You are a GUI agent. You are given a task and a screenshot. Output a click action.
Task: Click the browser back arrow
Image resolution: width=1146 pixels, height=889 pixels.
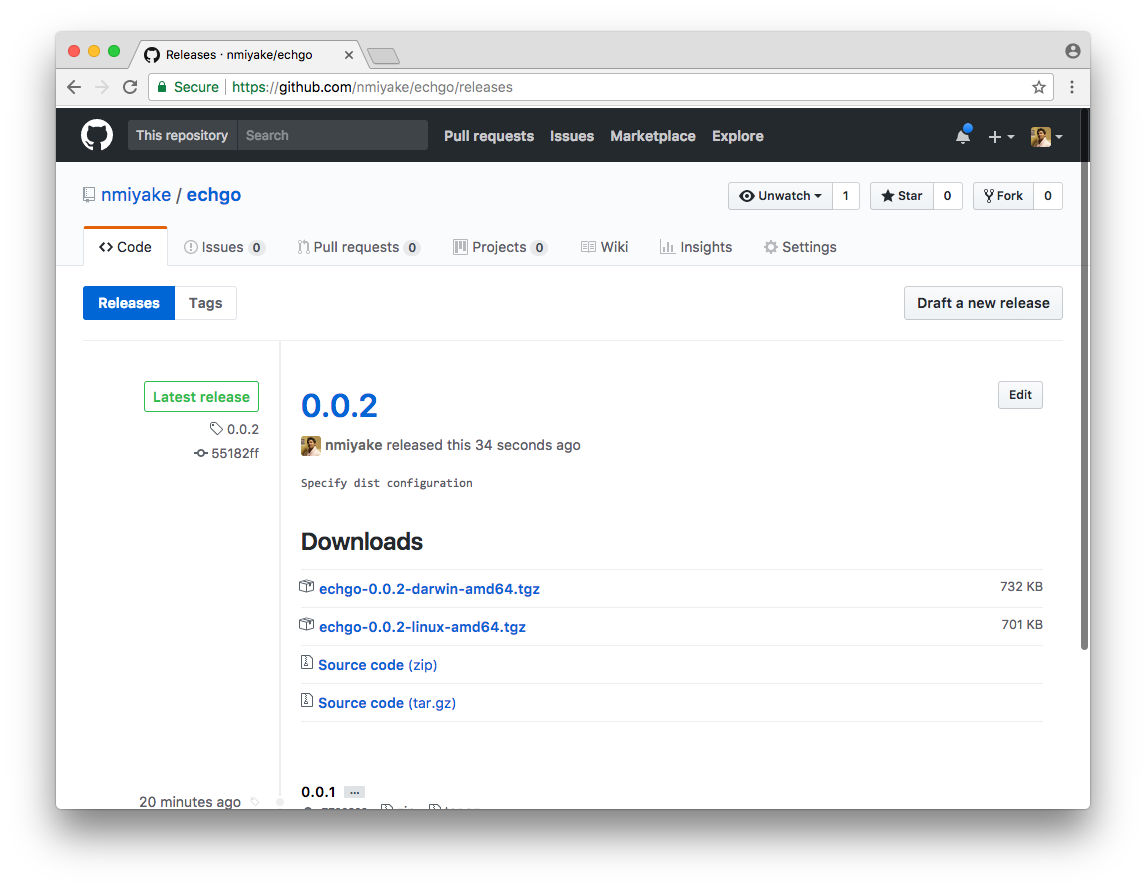(x=74, y=87)
